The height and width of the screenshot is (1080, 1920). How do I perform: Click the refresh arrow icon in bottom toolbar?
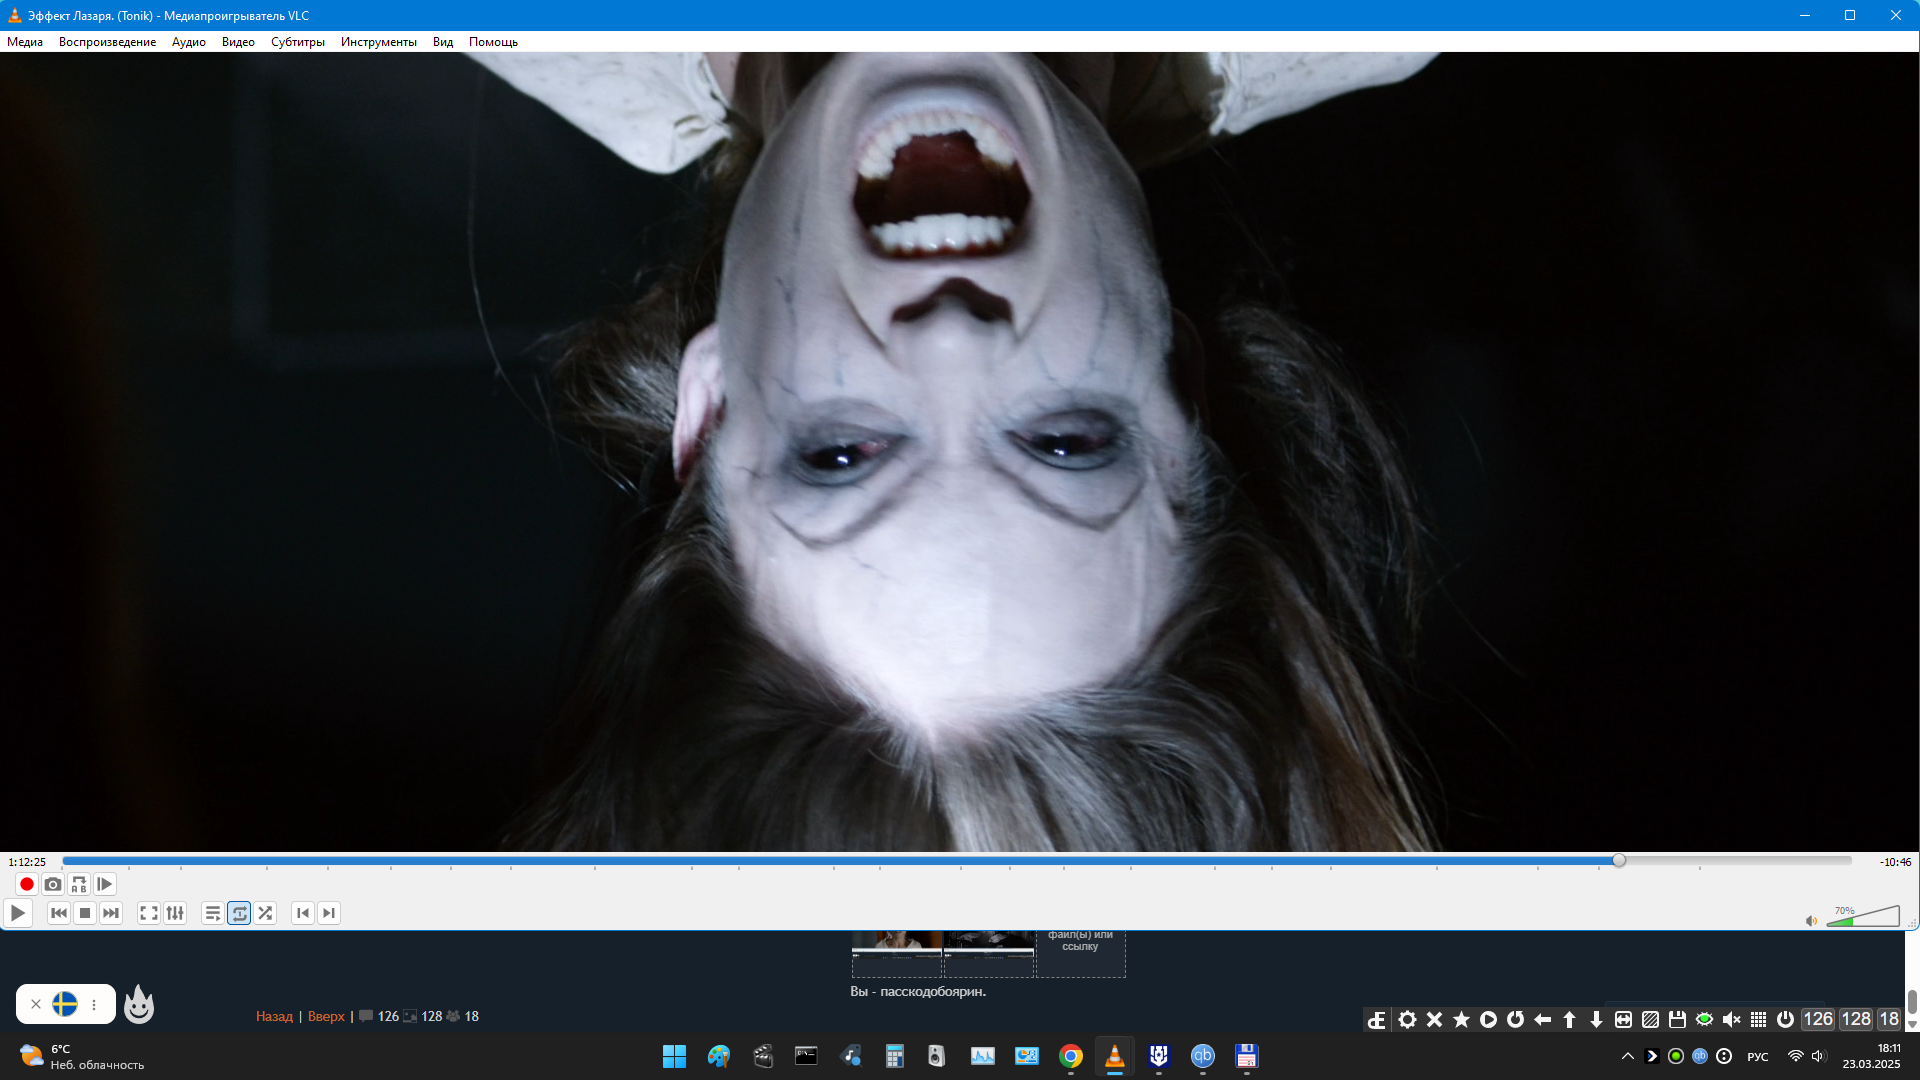tap(1515, 1019)
